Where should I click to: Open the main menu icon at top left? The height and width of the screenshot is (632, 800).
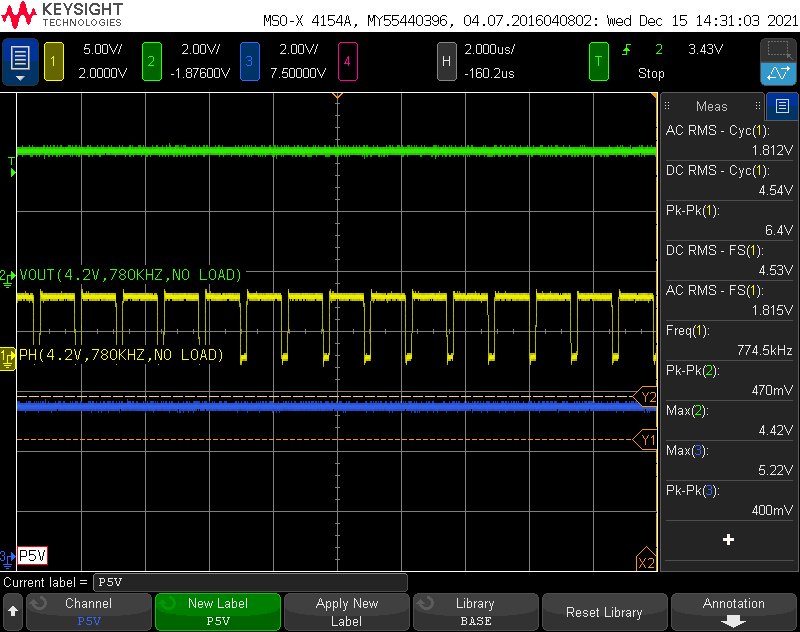click(x=20, y=61)
